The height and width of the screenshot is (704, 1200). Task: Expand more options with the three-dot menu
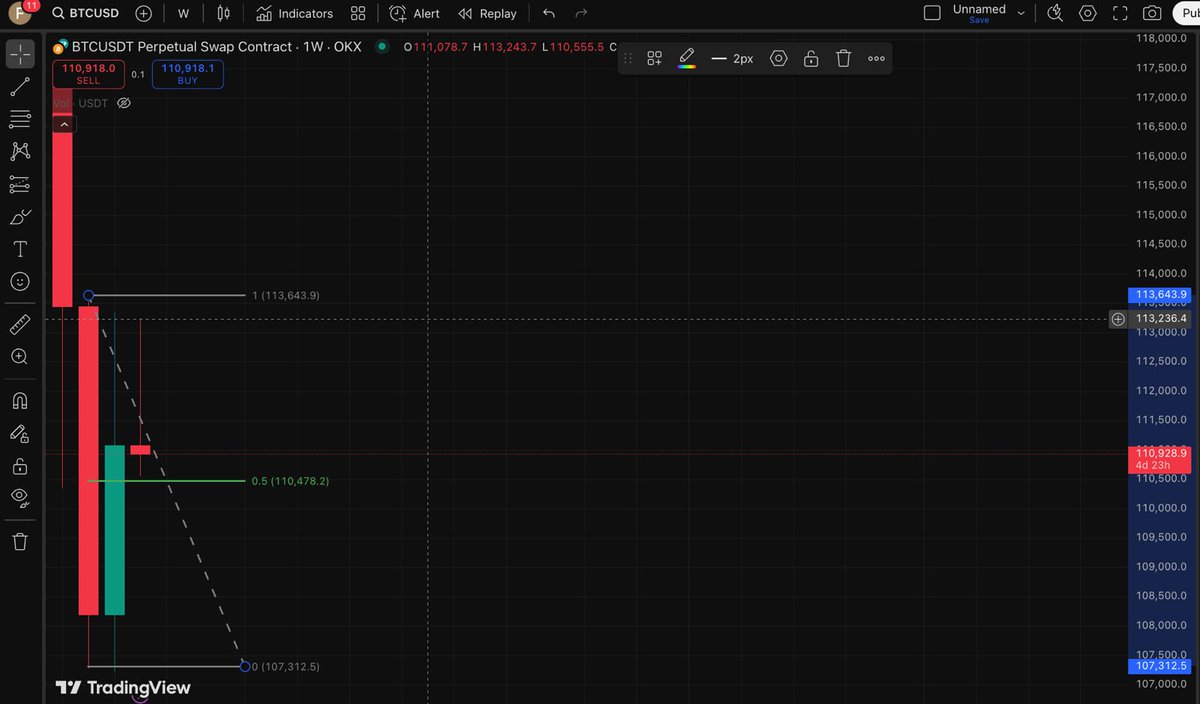(876, 58)
